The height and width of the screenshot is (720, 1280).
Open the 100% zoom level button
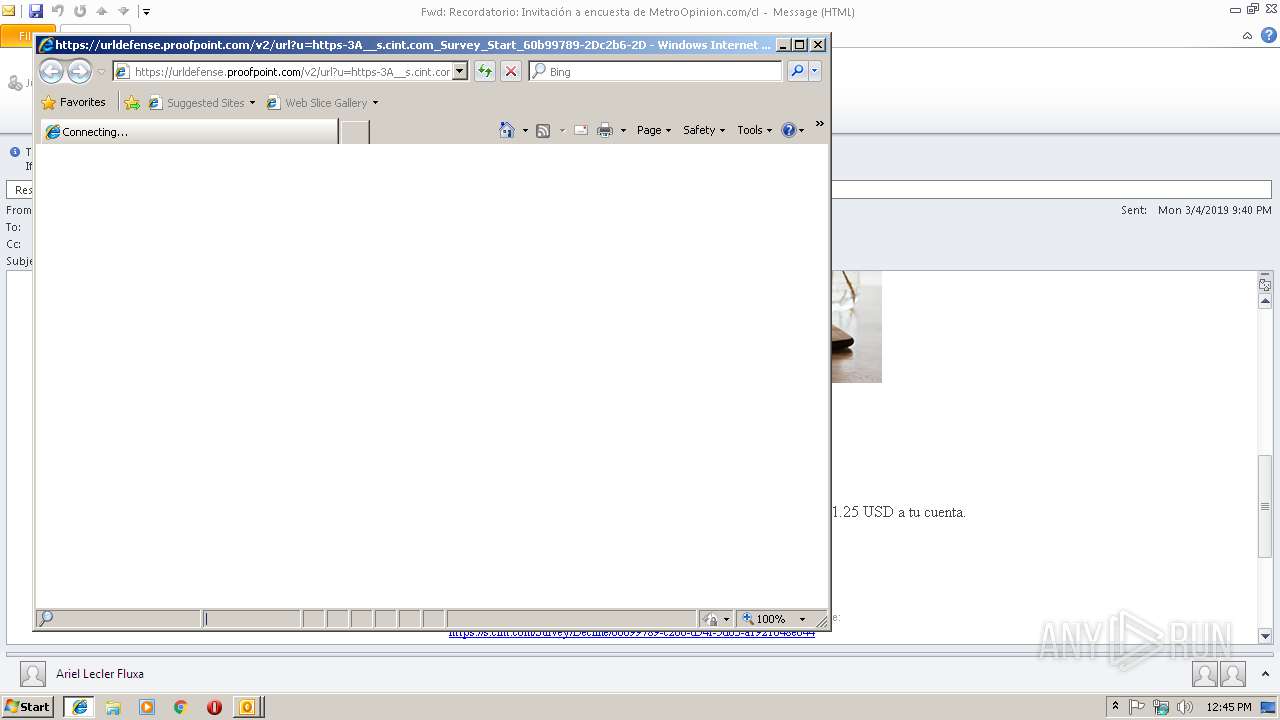click(x=765, y=619)
